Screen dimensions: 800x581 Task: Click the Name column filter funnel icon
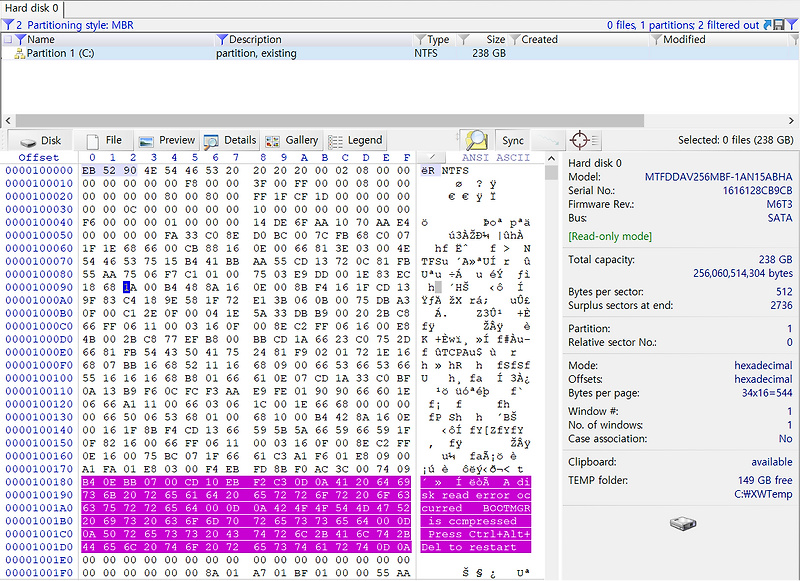20,39
